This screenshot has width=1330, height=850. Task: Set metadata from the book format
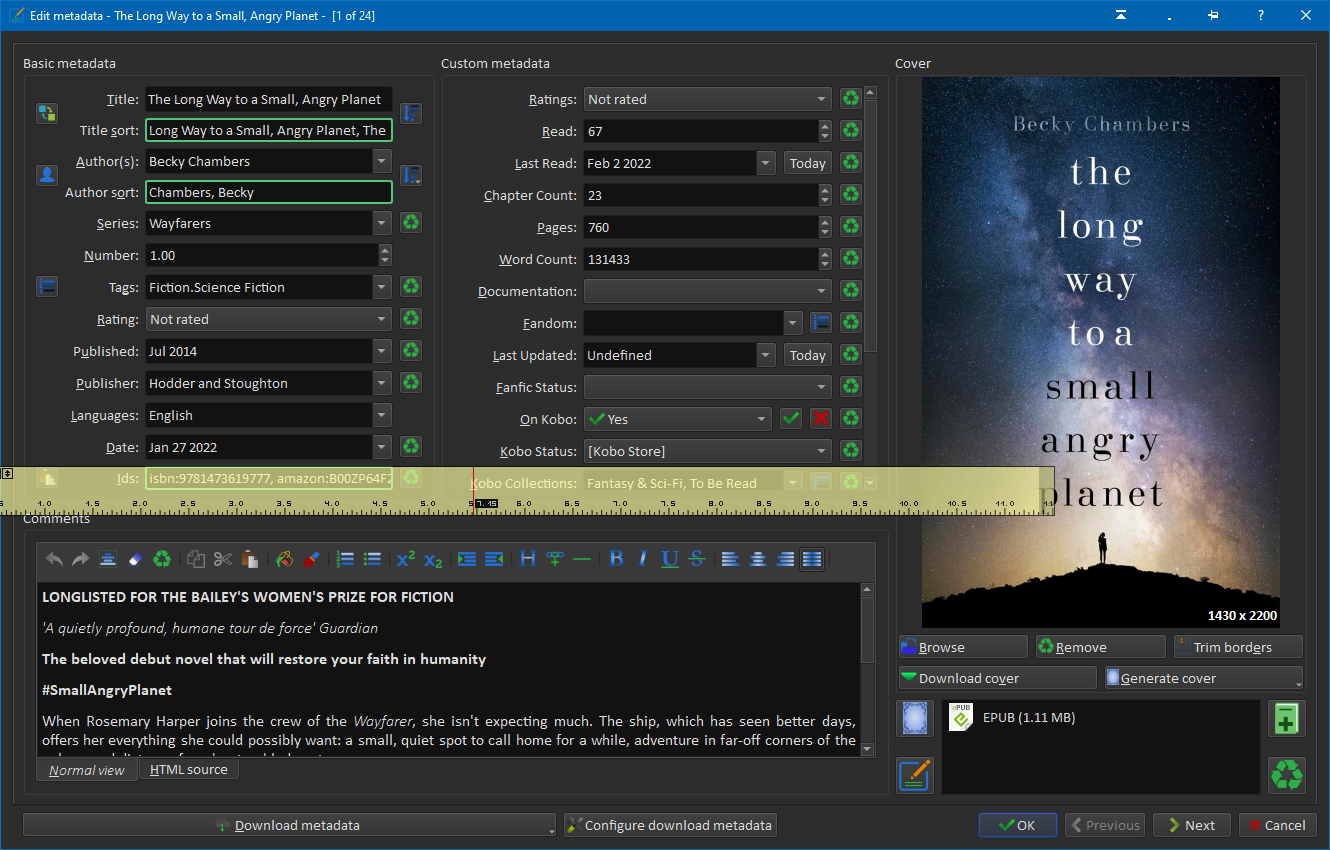[916, 775]
